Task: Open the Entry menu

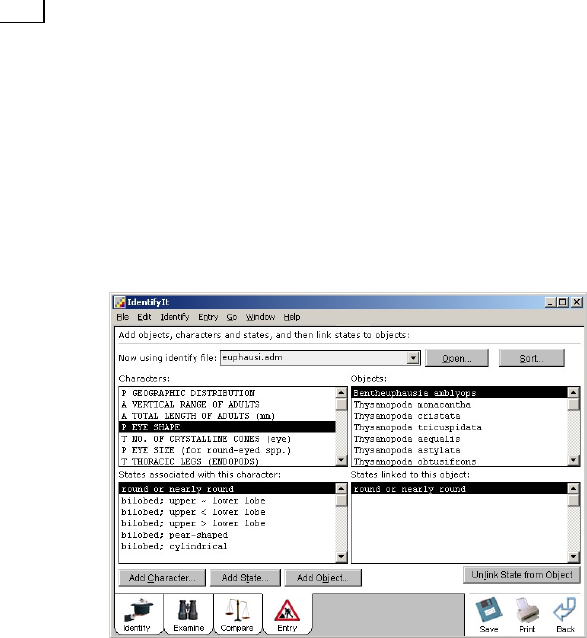Action: (x=208, y=317)
